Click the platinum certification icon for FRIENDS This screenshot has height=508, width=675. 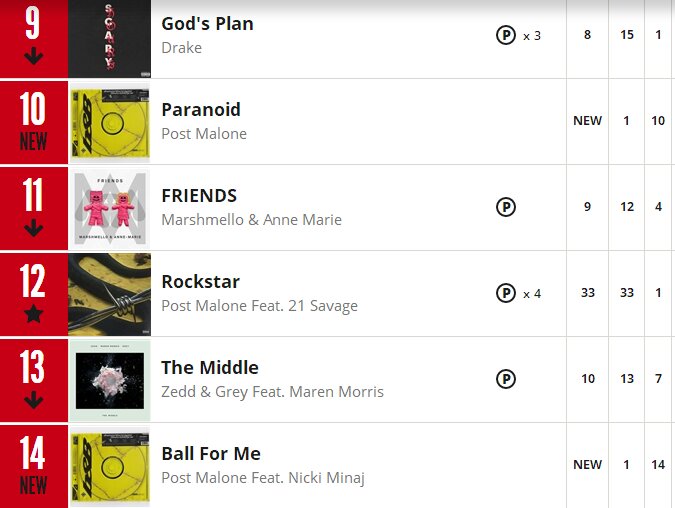(506, 208)
